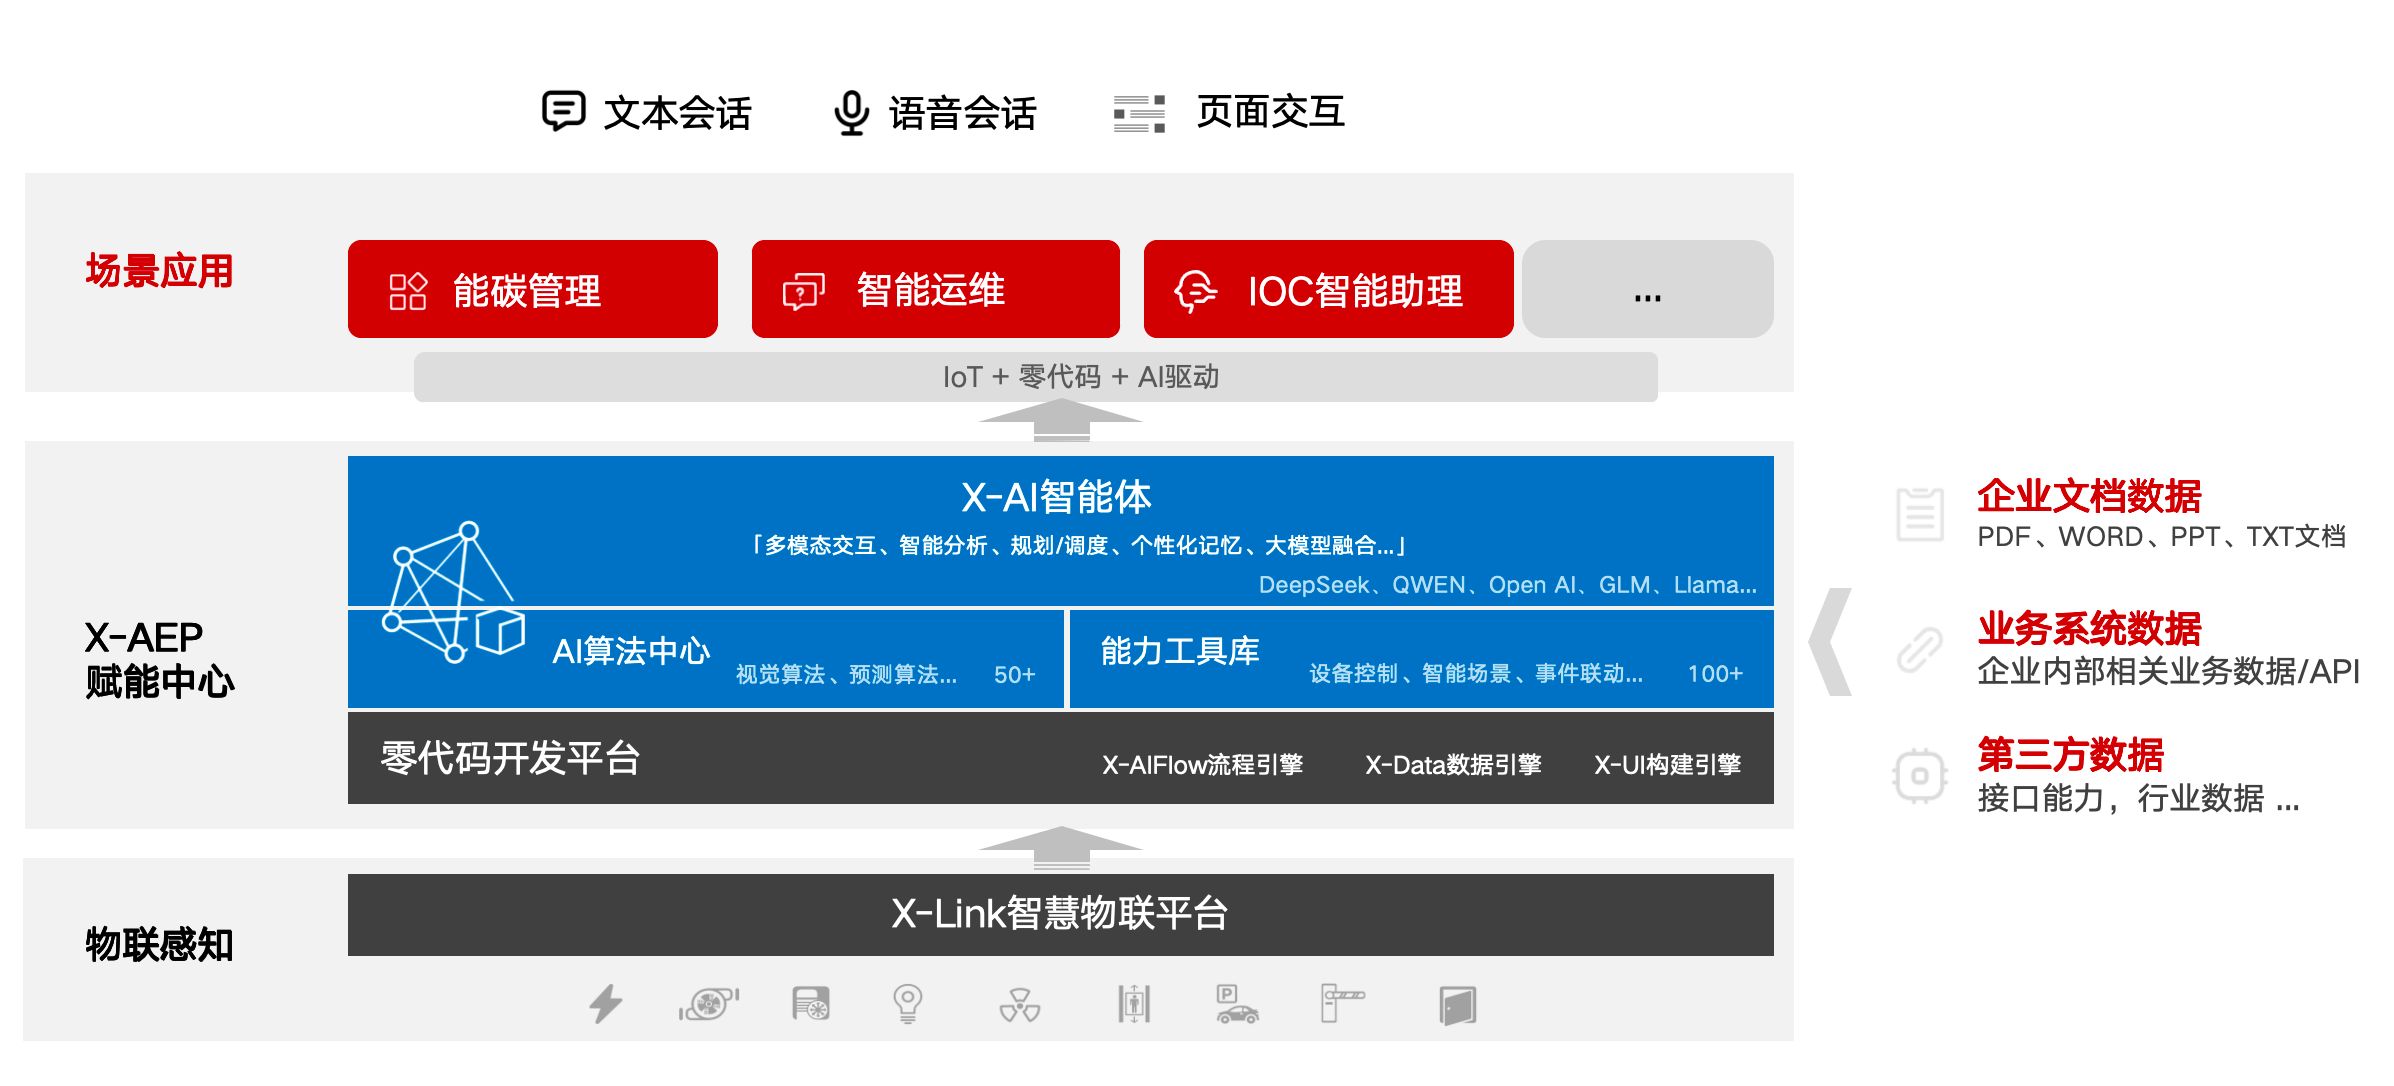Select the lightning electricity device icon

[x=605, y=1003]
